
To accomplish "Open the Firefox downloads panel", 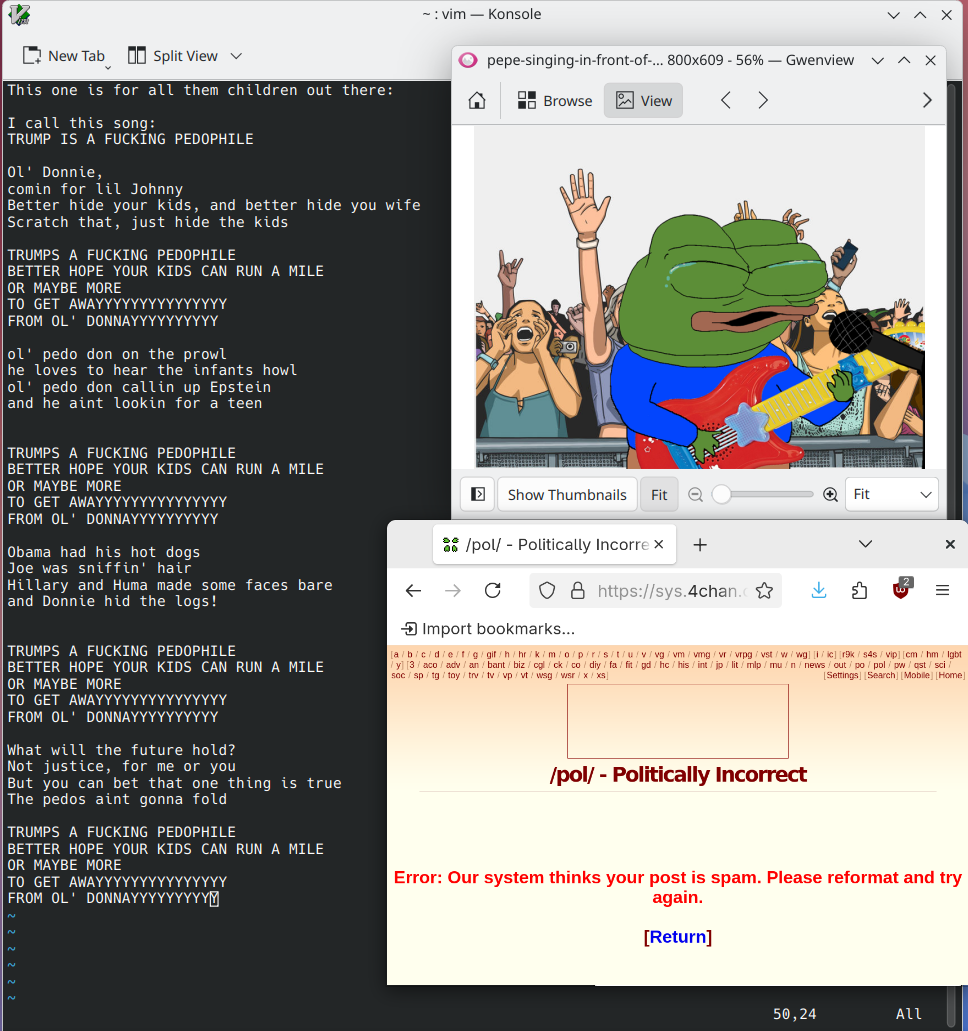I will coord(819,590).
